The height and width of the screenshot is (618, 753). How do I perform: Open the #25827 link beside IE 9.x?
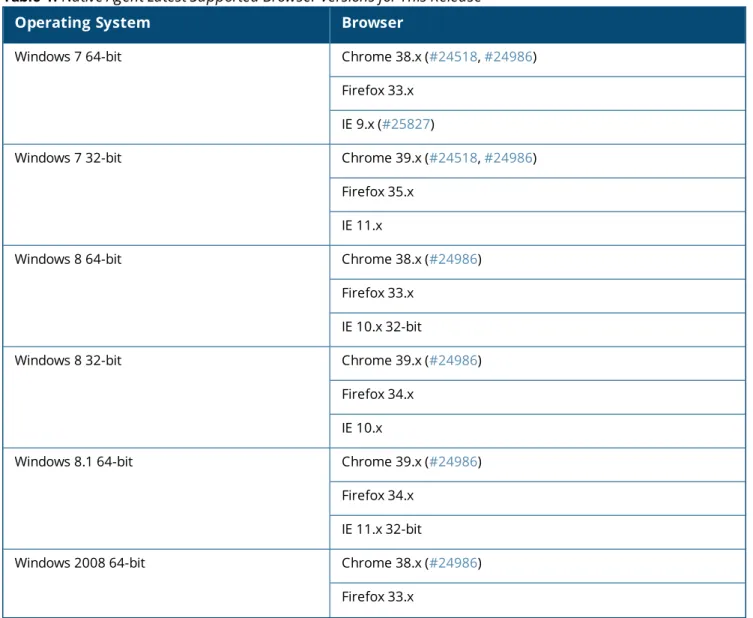406,124
